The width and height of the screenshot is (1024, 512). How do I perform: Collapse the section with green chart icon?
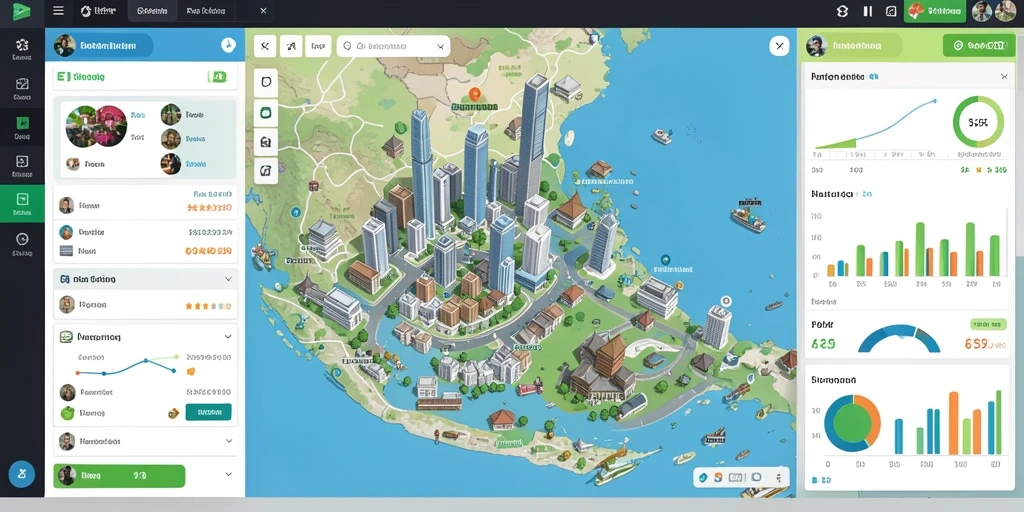tap(228, 337)
